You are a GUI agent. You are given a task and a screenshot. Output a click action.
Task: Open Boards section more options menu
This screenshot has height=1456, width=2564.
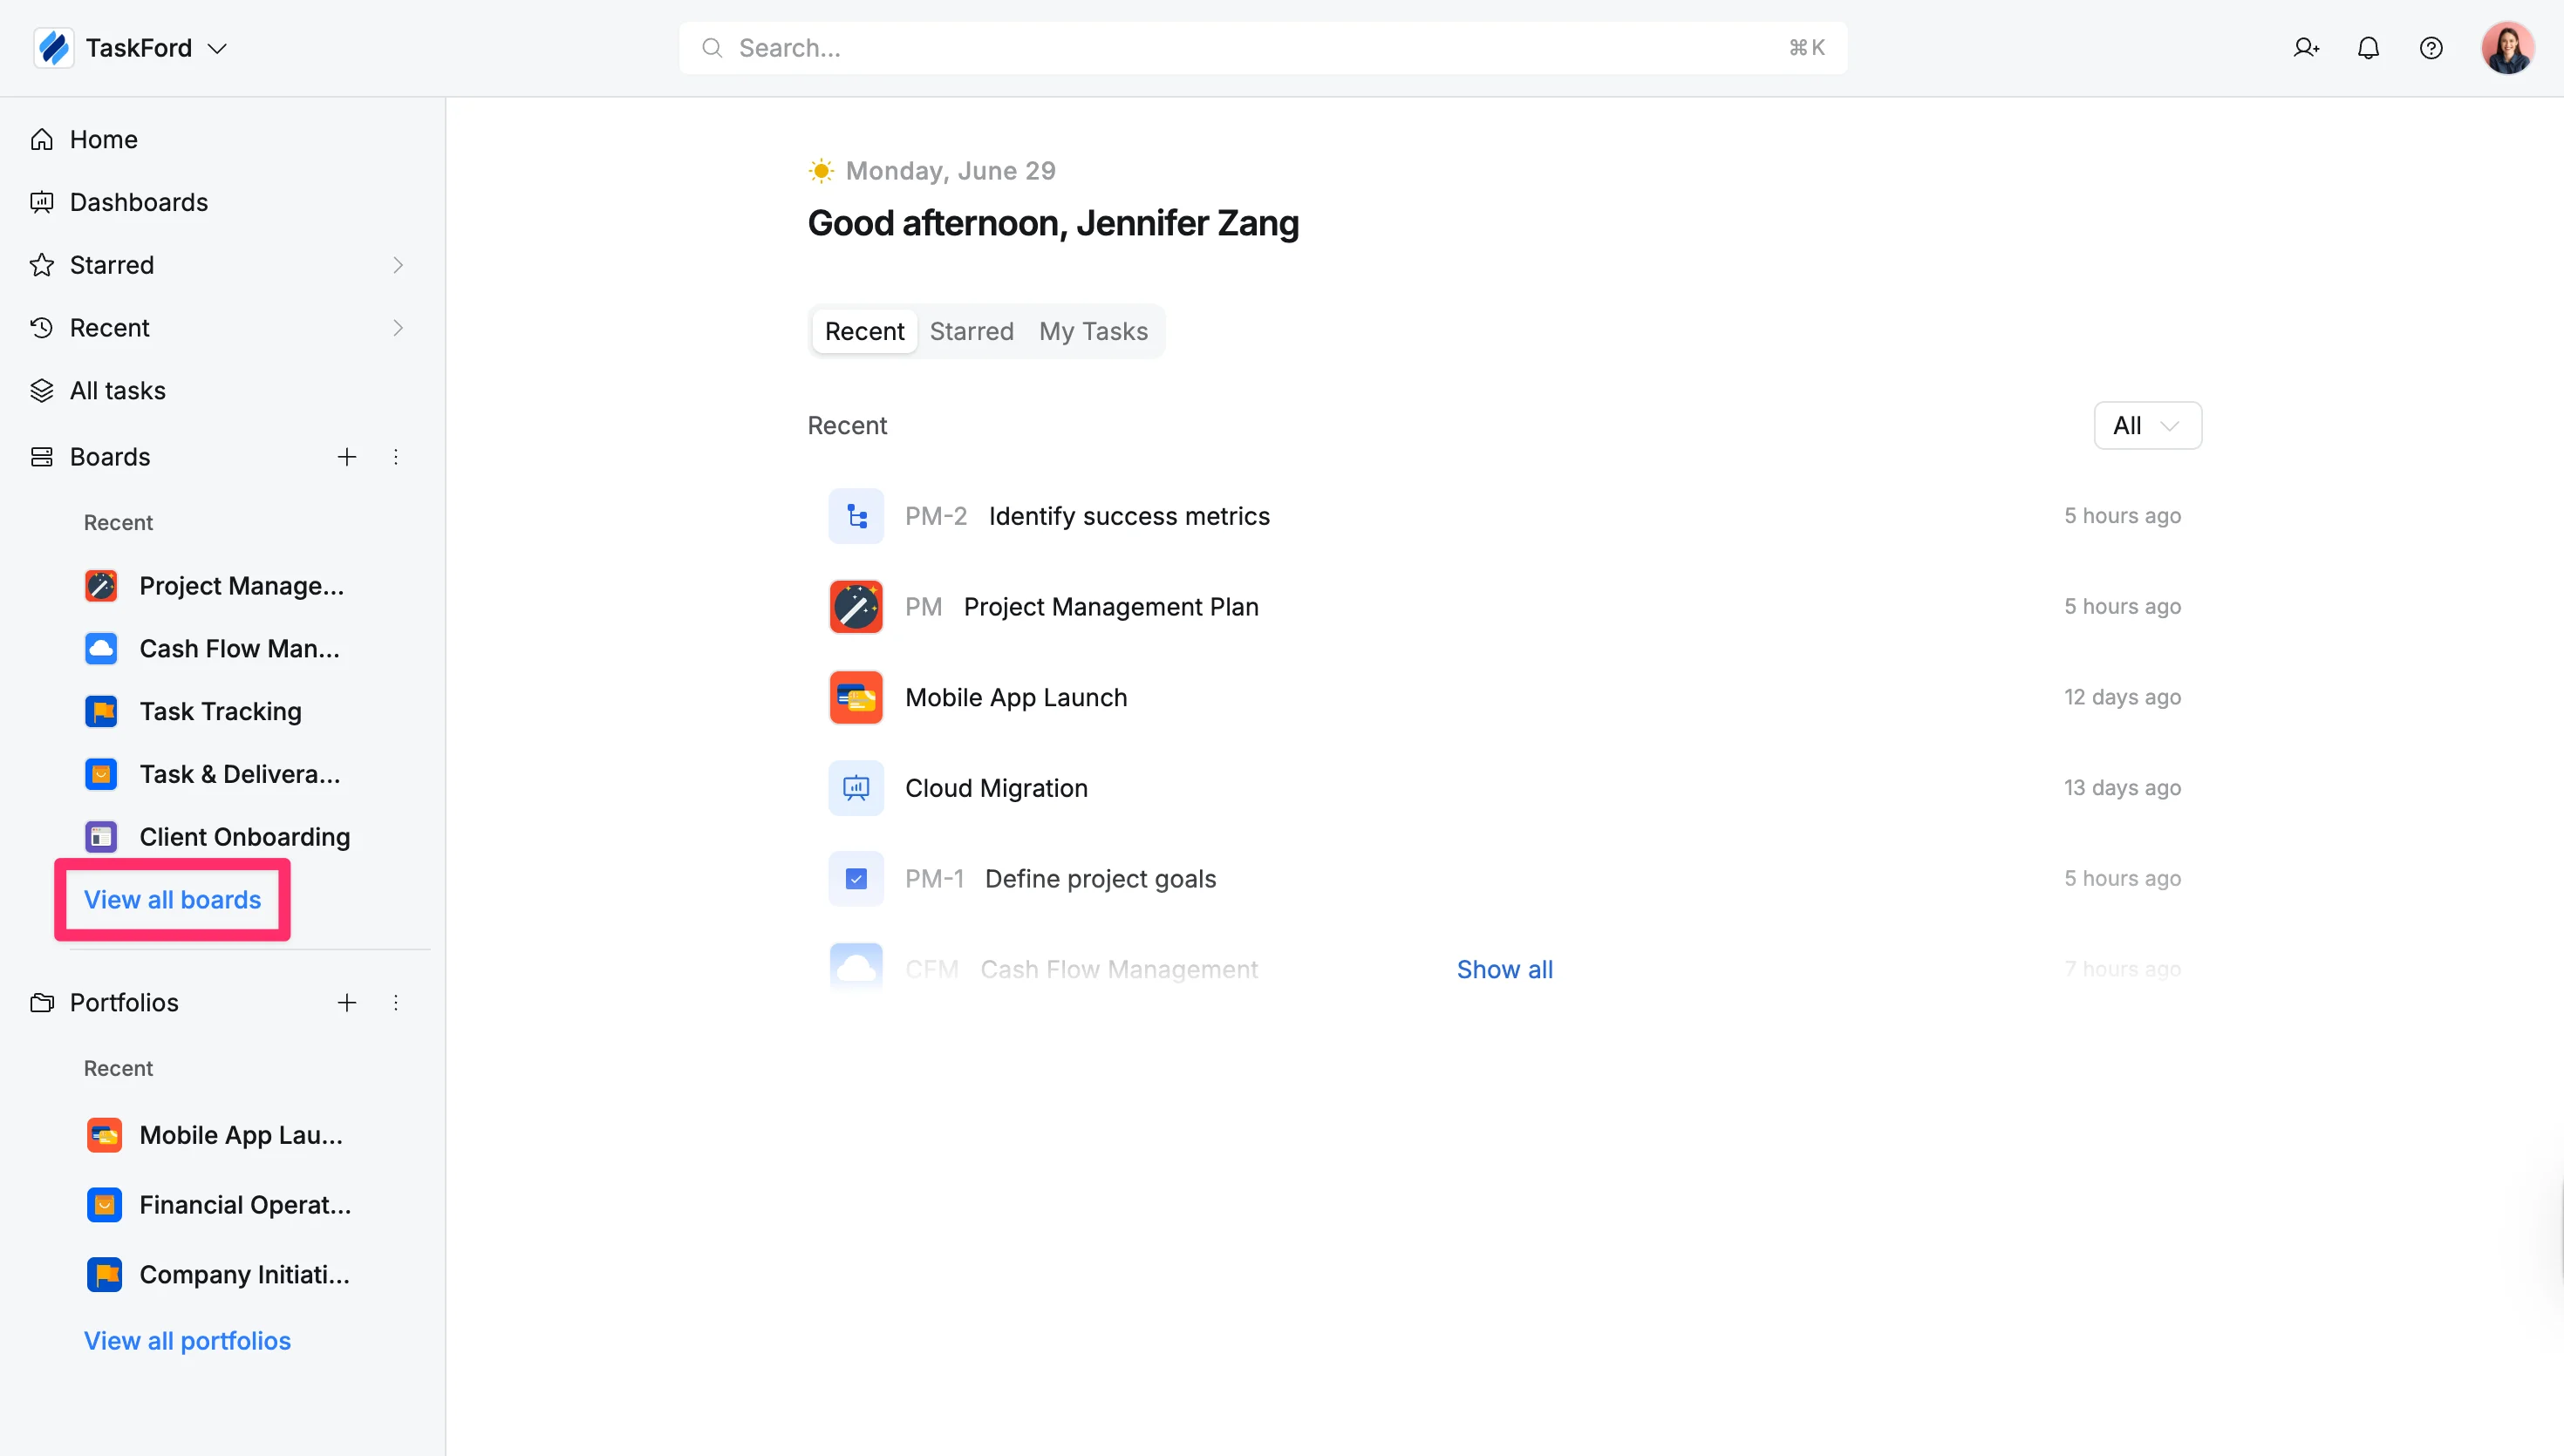click(396, 457)
